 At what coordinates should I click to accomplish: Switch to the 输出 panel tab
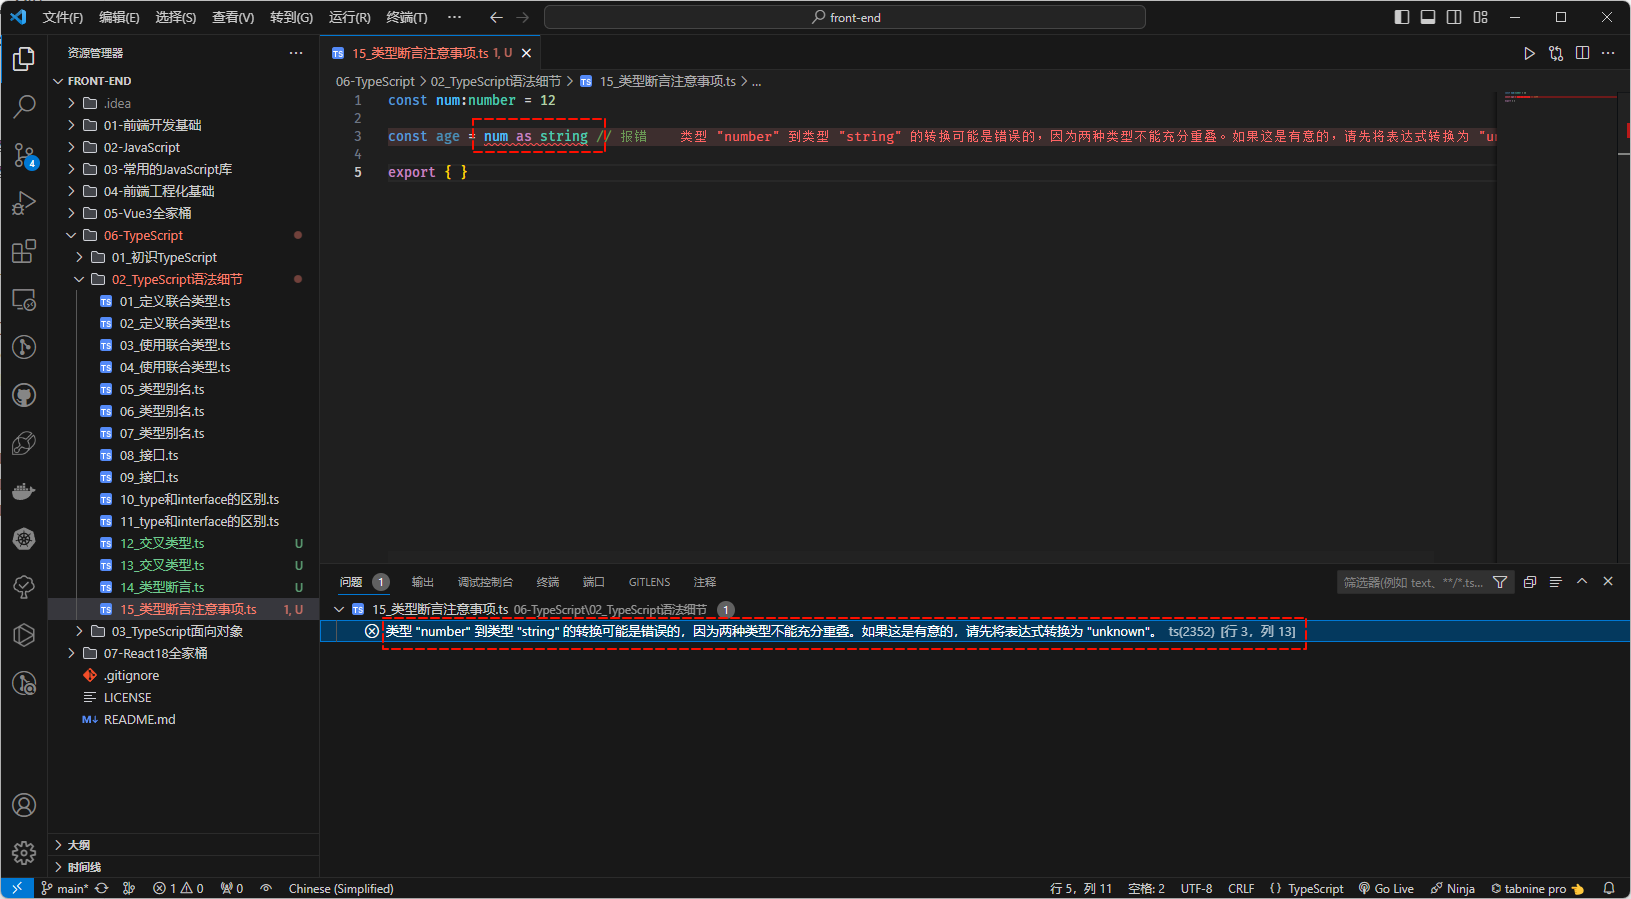[x=423, y=582]
